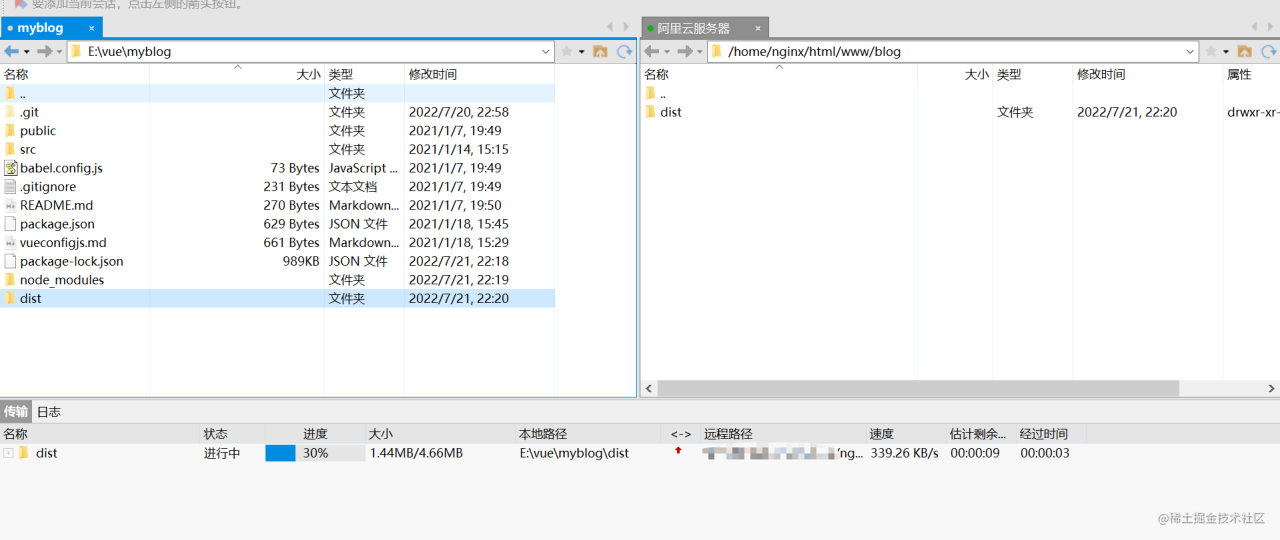Click the transfer speed 339.26 KB/s
Viewport: 1280px width, 540px height.
point(904,453)
